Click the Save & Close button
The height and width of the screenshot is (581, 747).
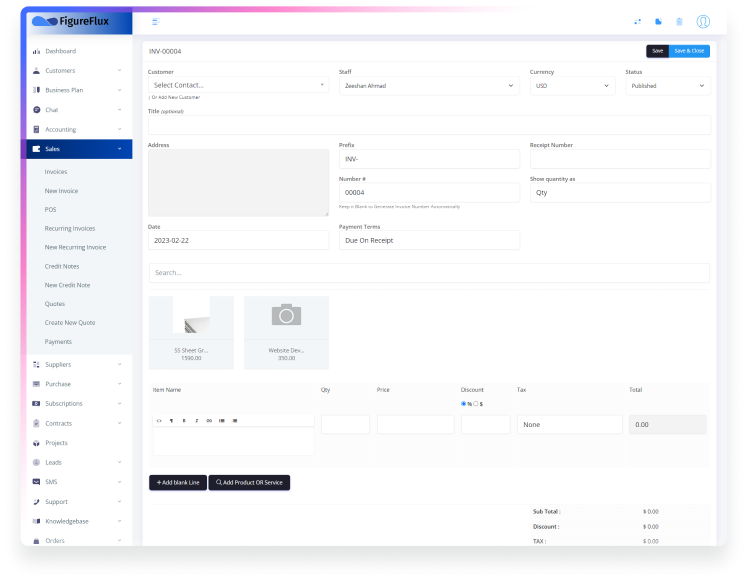click(689, 51)
